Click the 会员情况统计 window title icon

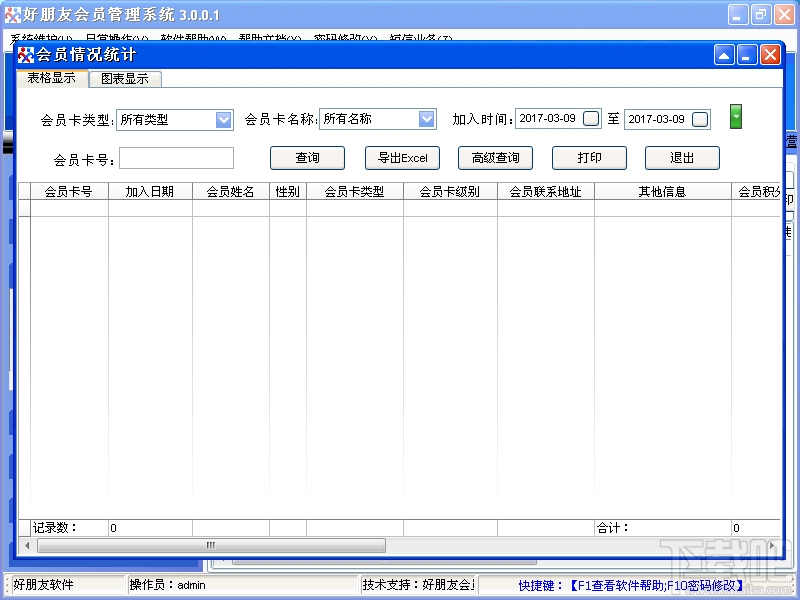click(26, 55)
